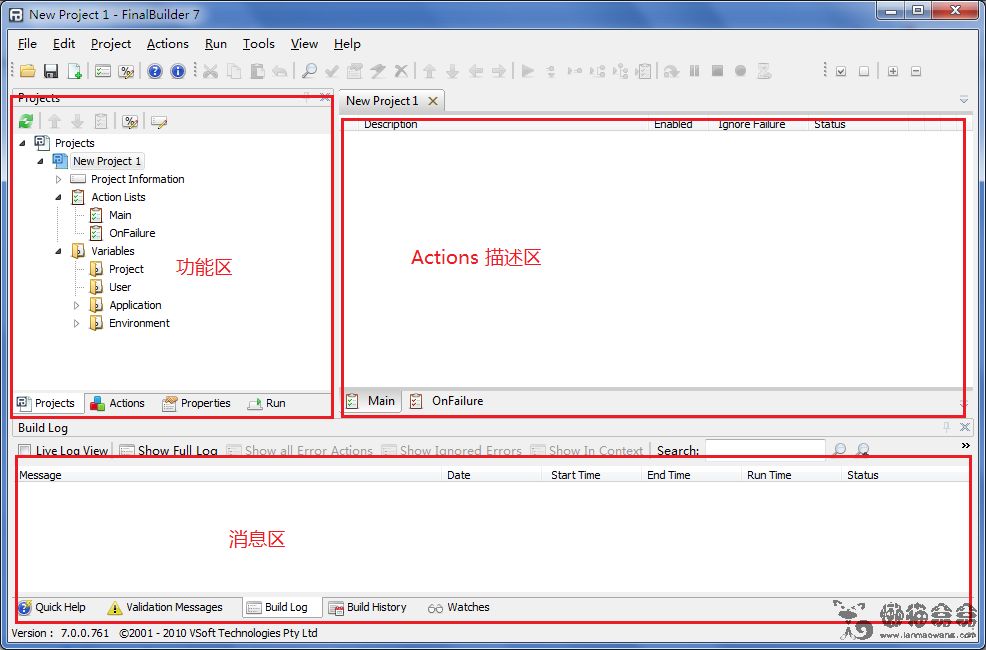Image resolution: width=986 pixels, height=650 pixels.
Task: Open the Run menu
Action: (x=216, y=43)
